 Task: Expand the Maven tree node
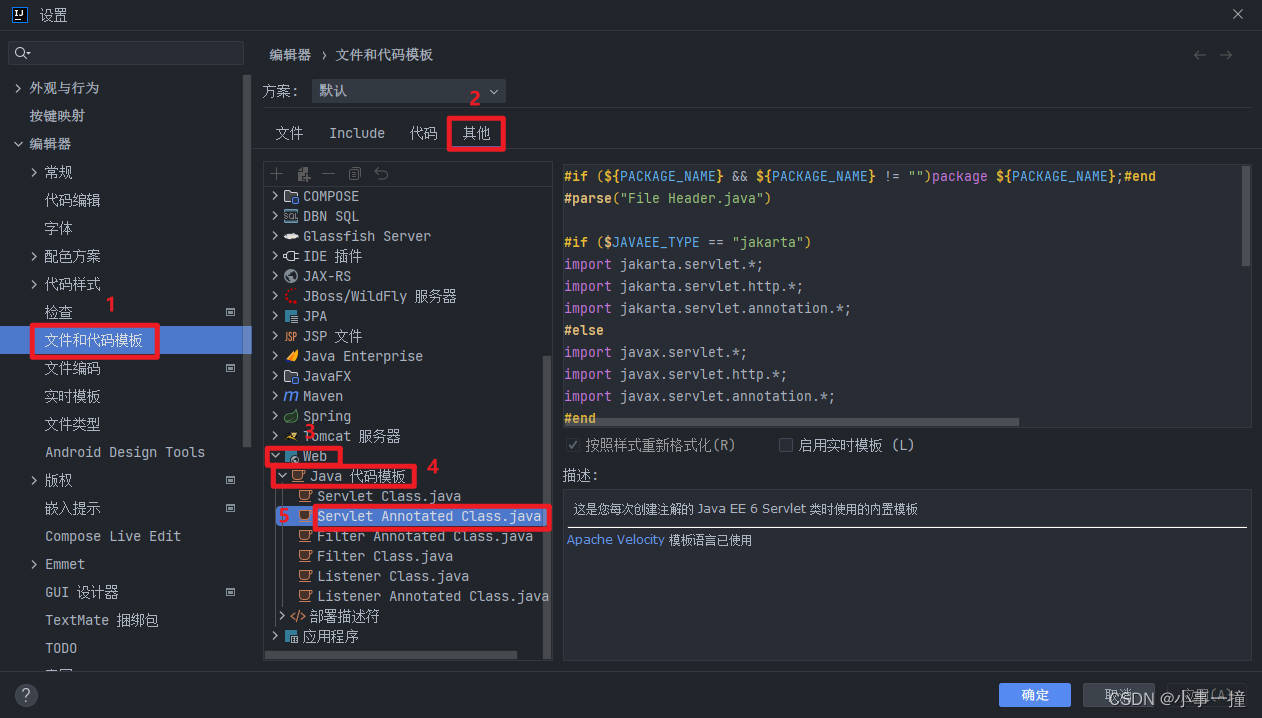[275, 396]
